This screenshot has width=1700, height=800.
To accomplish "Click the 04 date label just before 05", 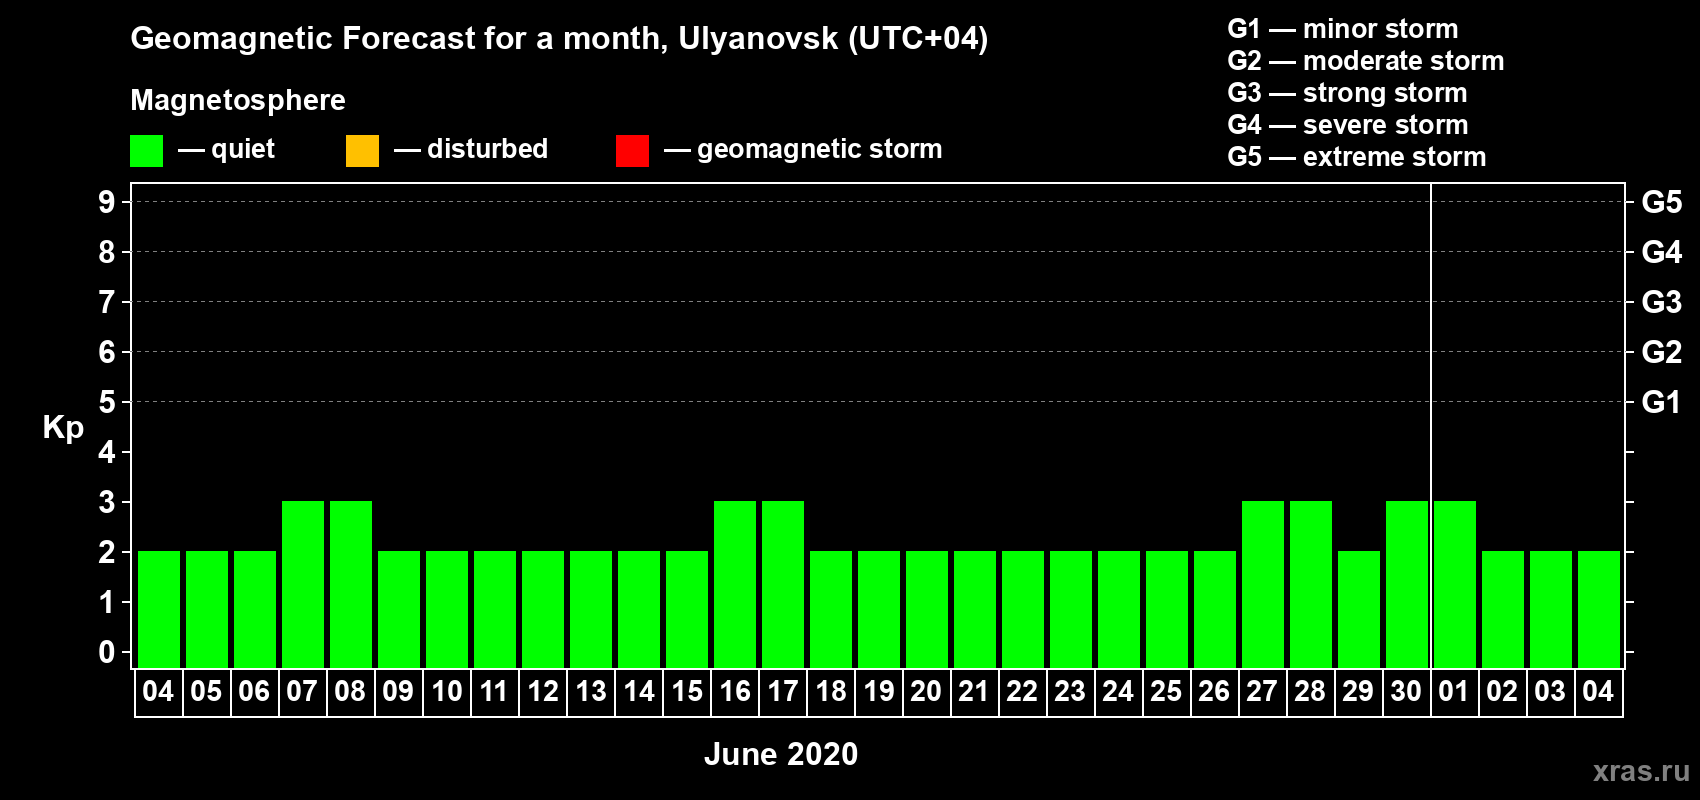I will pyautogui.click(x=158, y=692).
